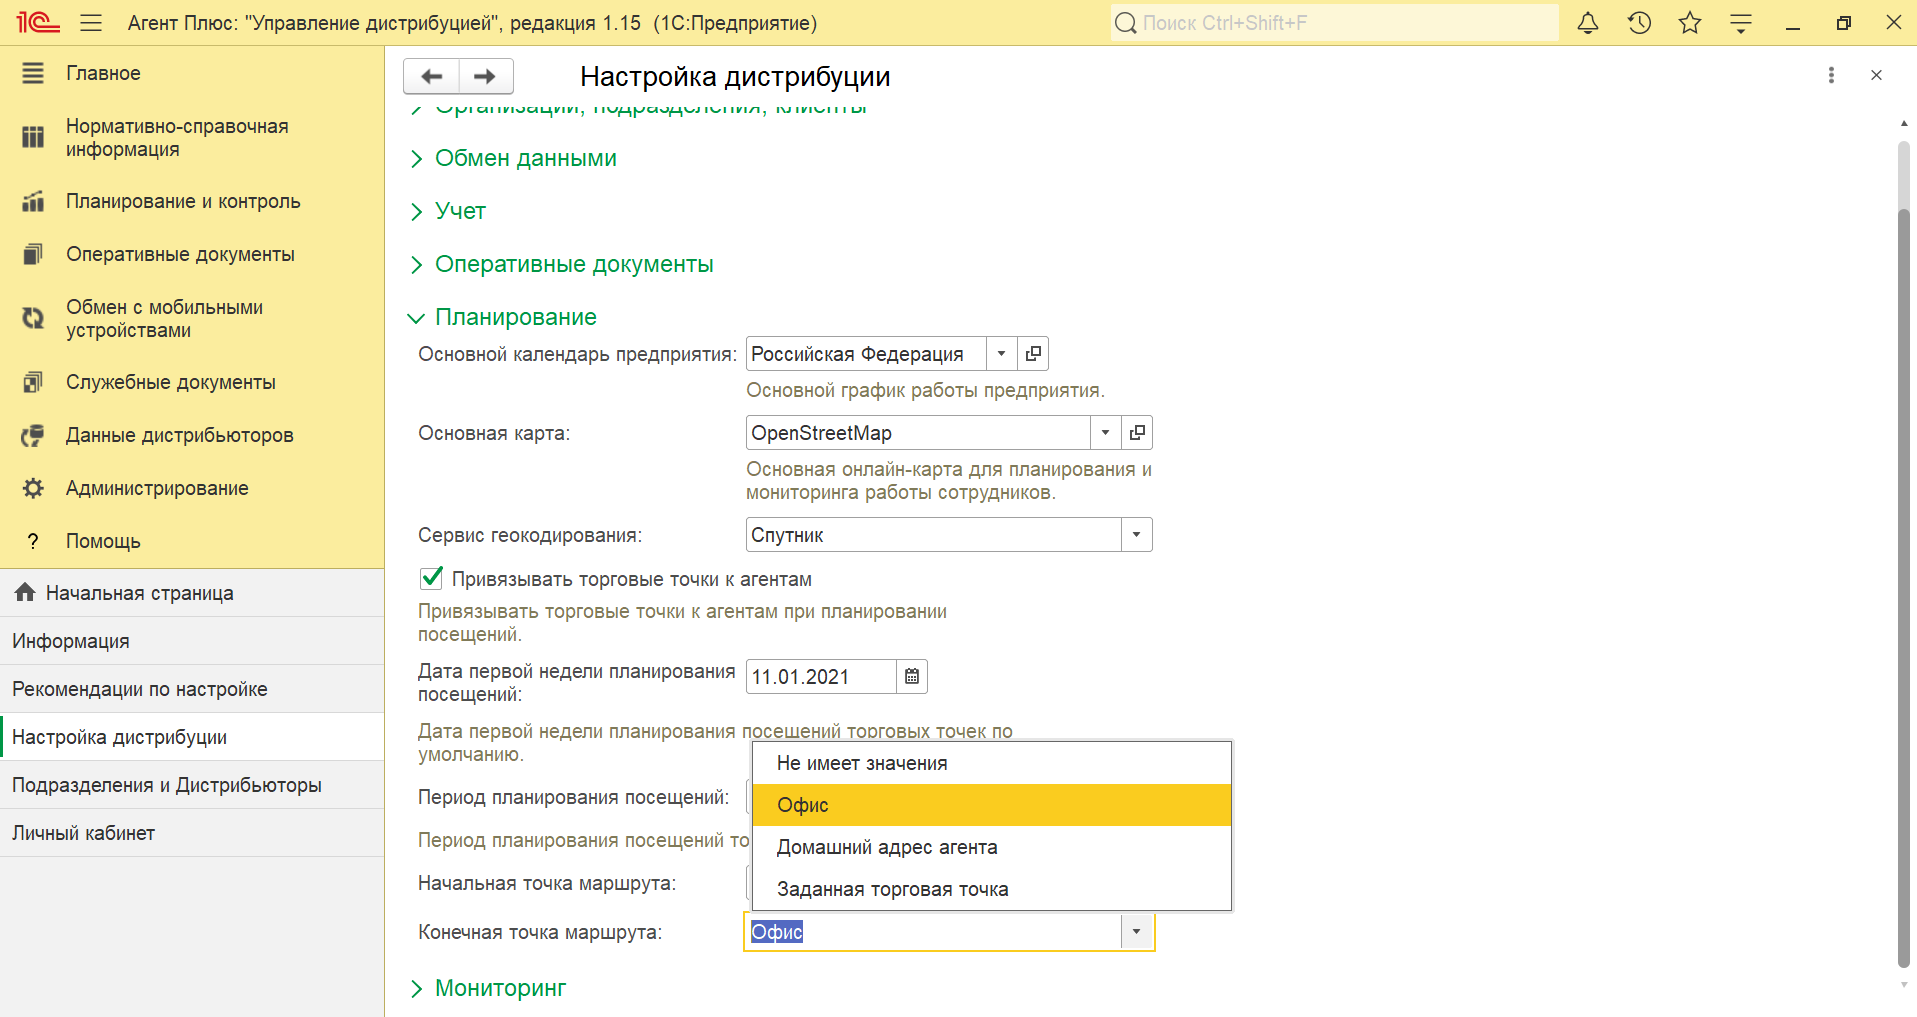
Task: Click scrollbar down arrow
Action: coord(1903,985)
